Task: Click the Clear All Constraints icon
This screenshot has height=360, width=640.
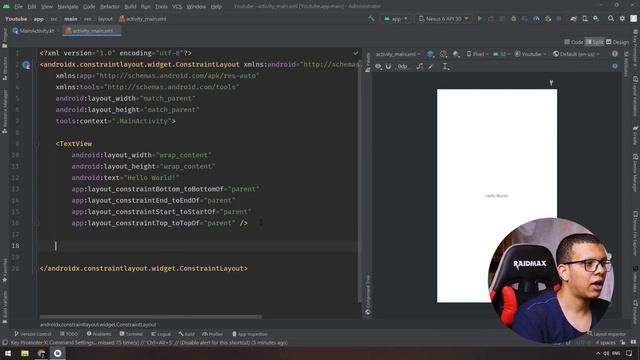Action: click(419, 66)
